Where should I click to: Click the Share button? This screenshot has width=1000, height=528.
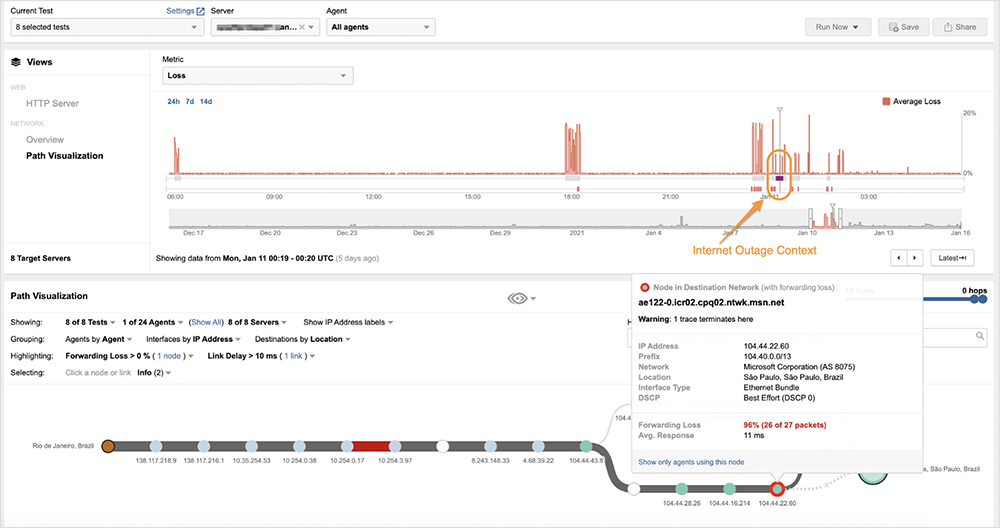click(x=959, y=27)
